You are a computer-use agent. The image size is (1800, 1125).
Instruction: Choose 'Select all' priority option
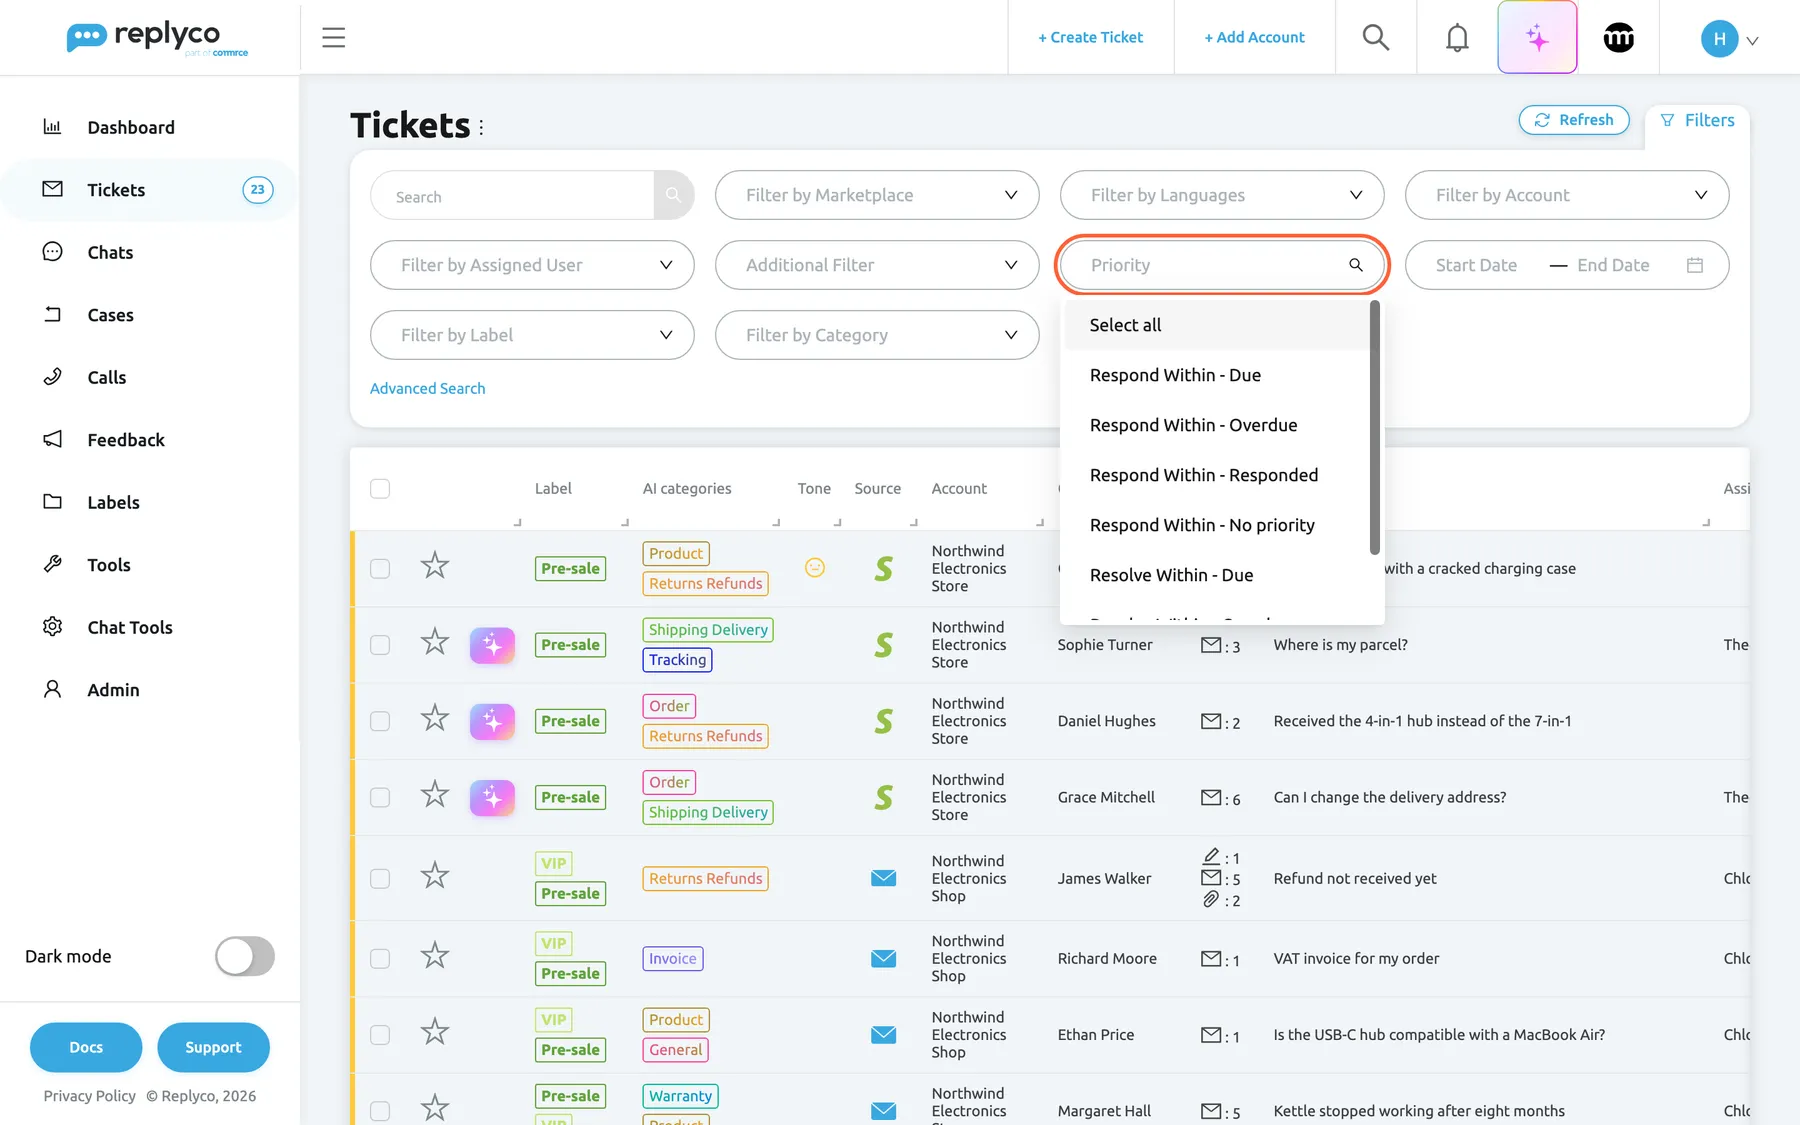[1215, 325]
